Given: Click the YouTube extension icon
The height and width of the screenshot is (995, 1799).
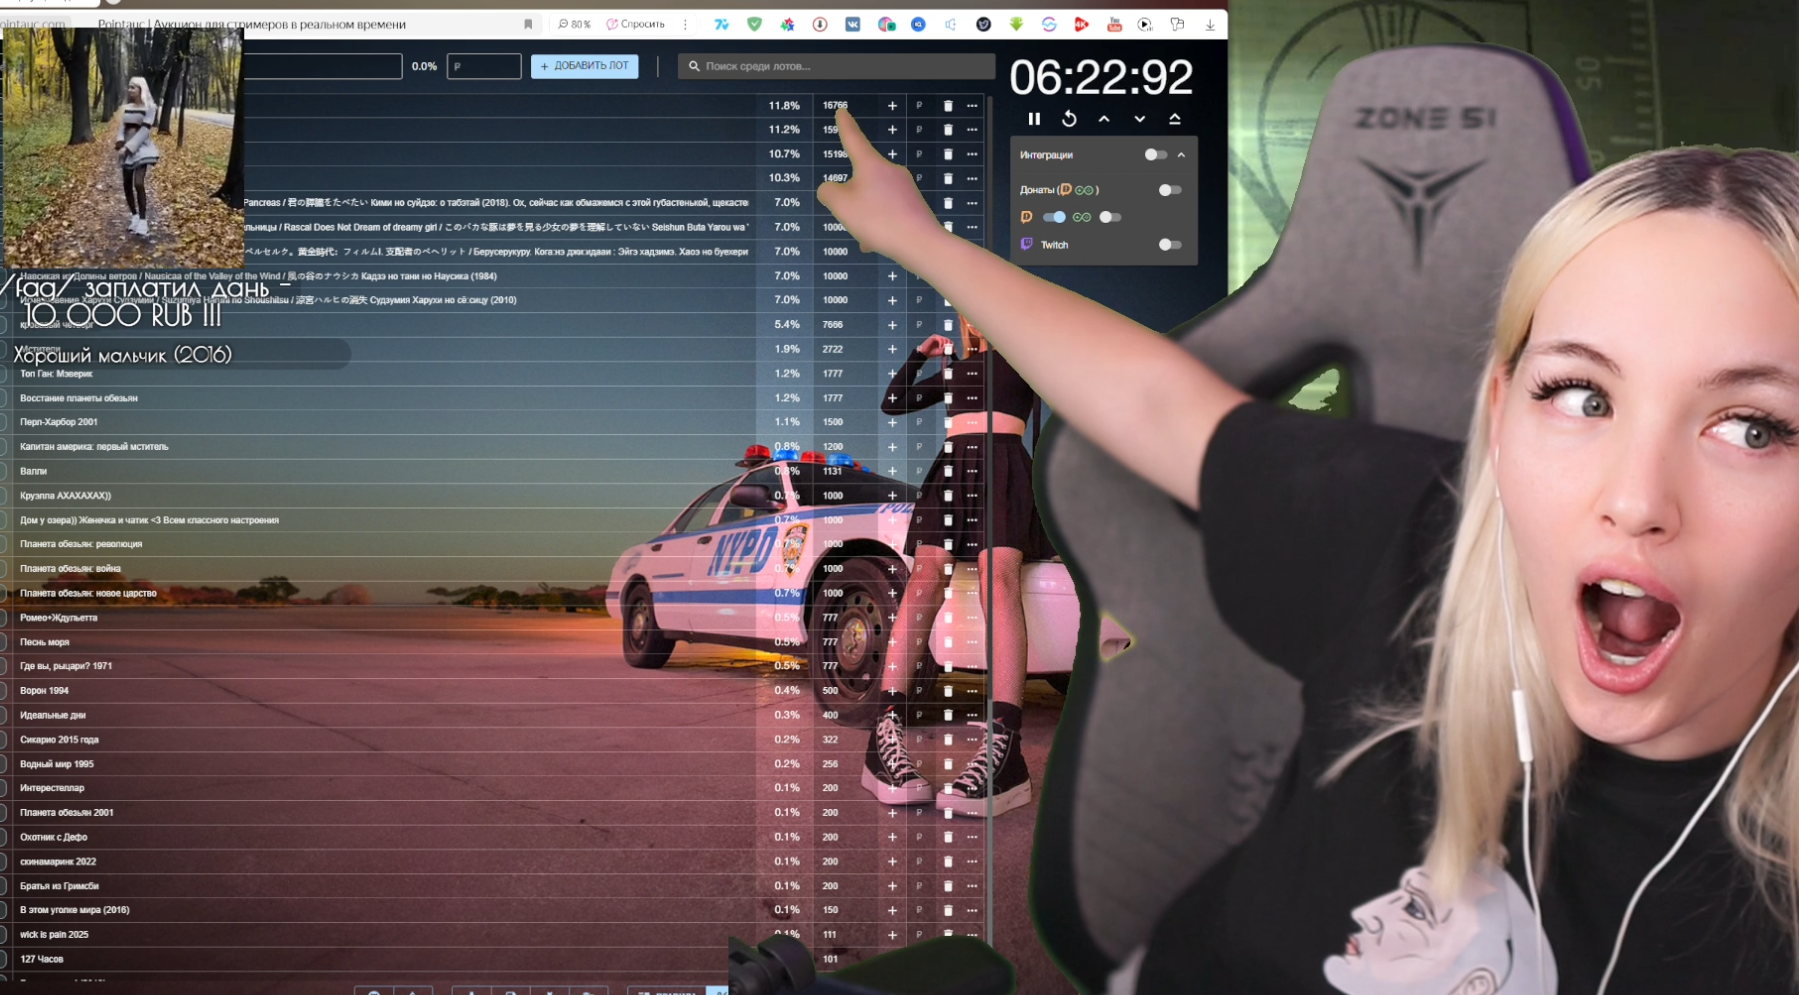Looking at the screenshot, I should pyautogui.click(x=1114, y=24).
